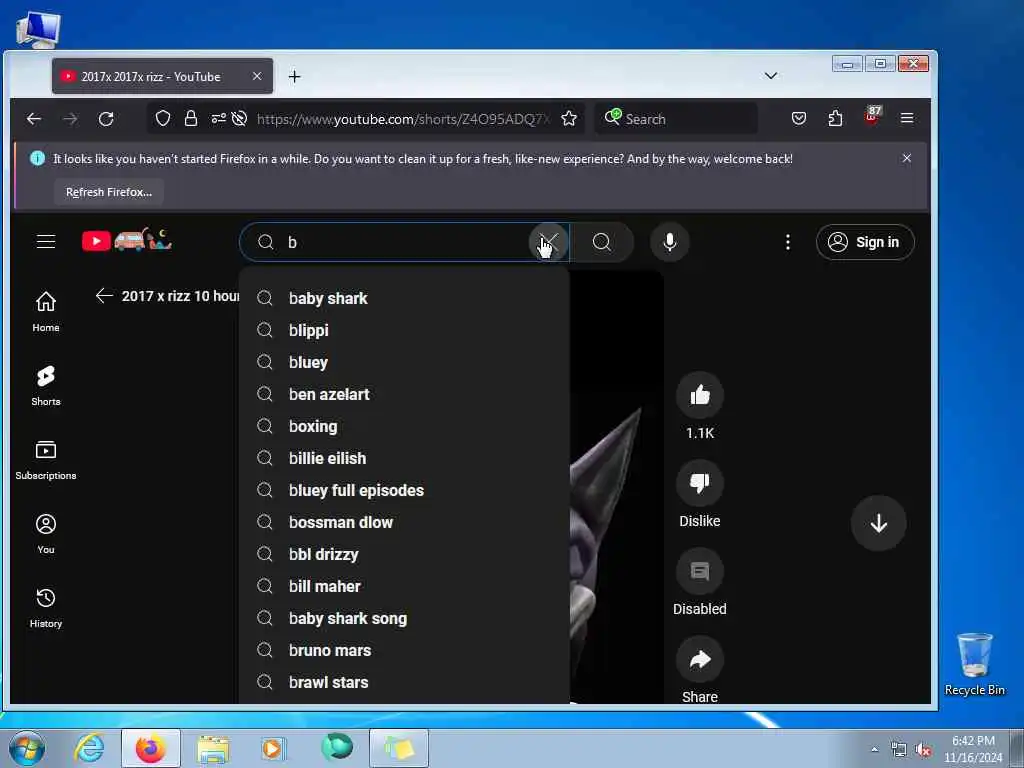Click the Firefox Search box

[x=677, y=119]
